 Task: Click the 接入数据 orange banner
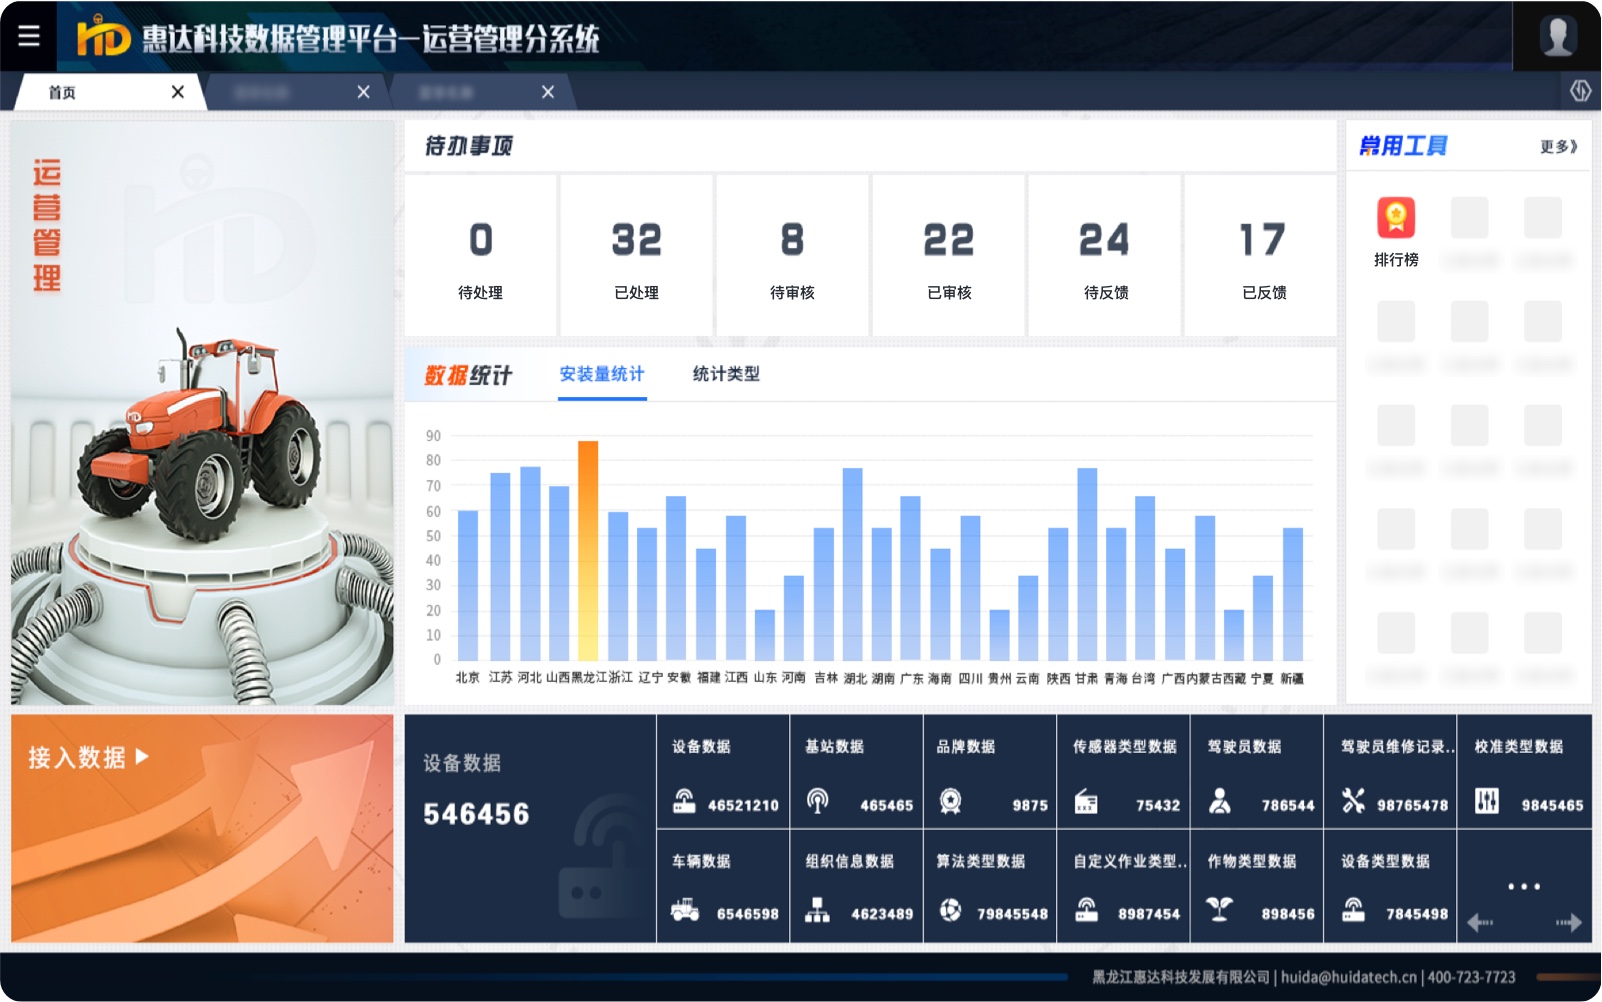[x=202, y=828]
